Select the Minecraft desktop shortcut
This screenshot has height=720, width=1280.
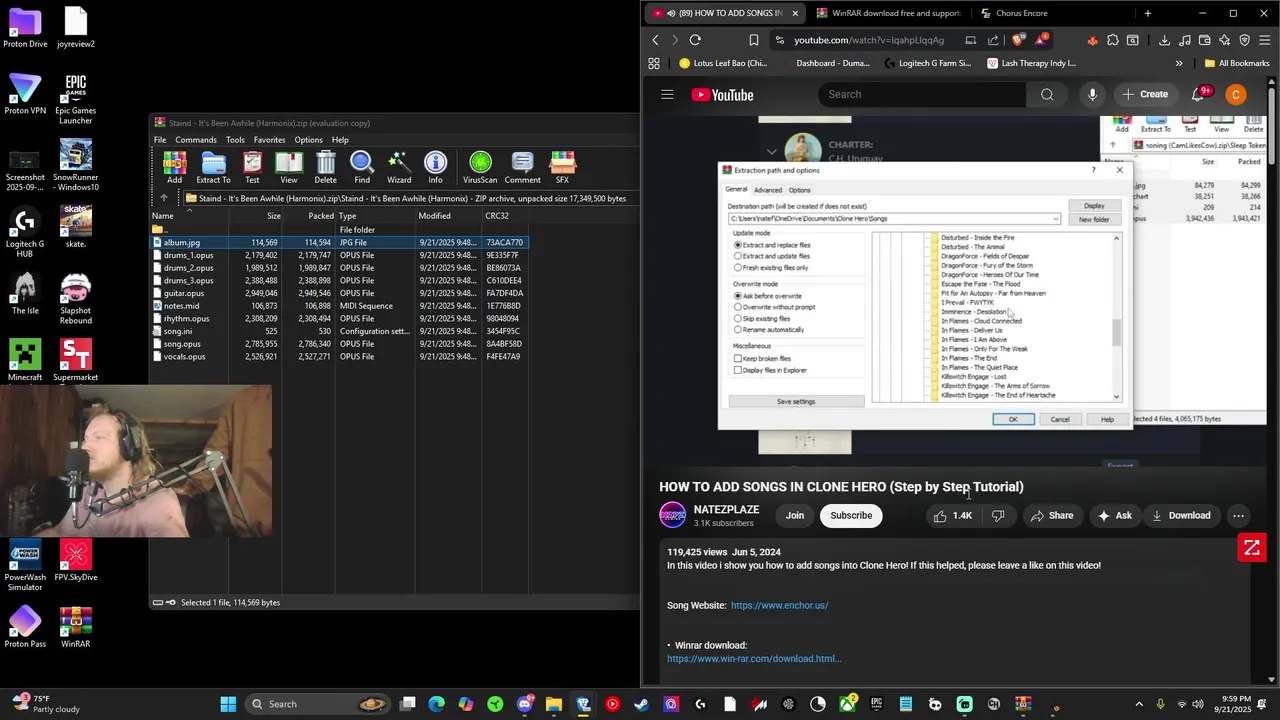(25, 360)
